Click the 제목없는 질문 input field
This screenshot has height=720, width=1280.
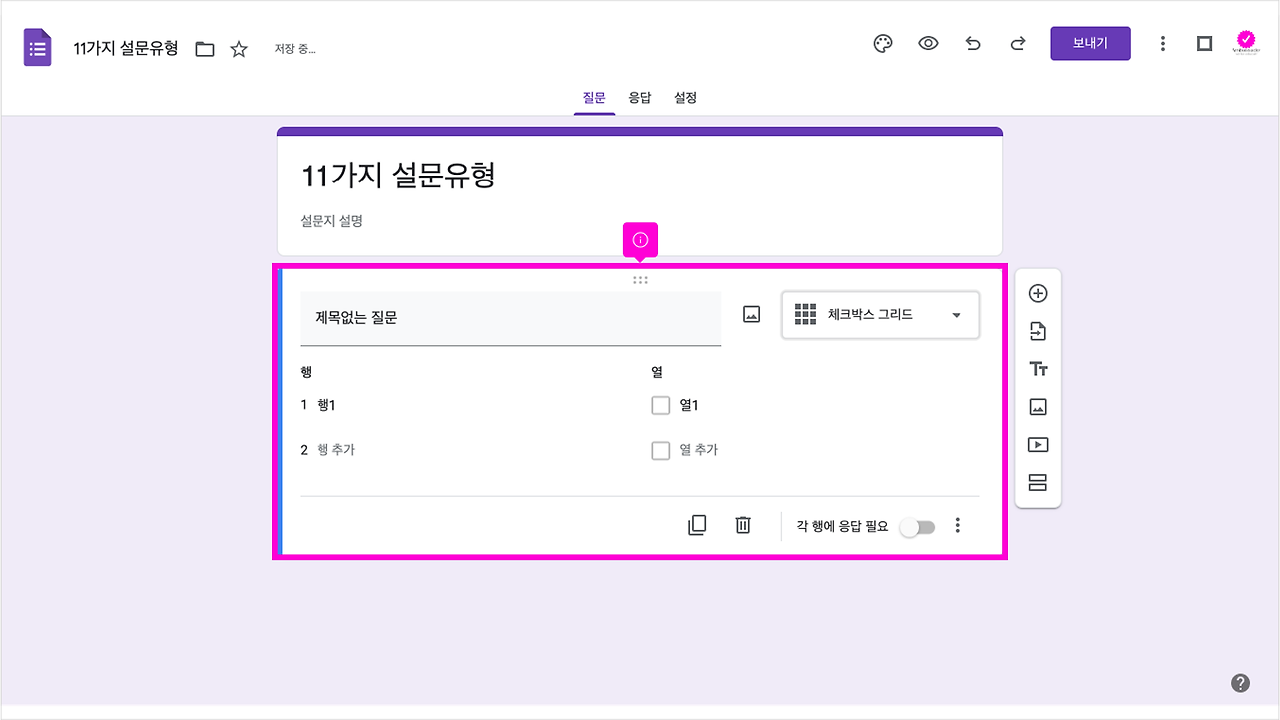coord(510,319)
